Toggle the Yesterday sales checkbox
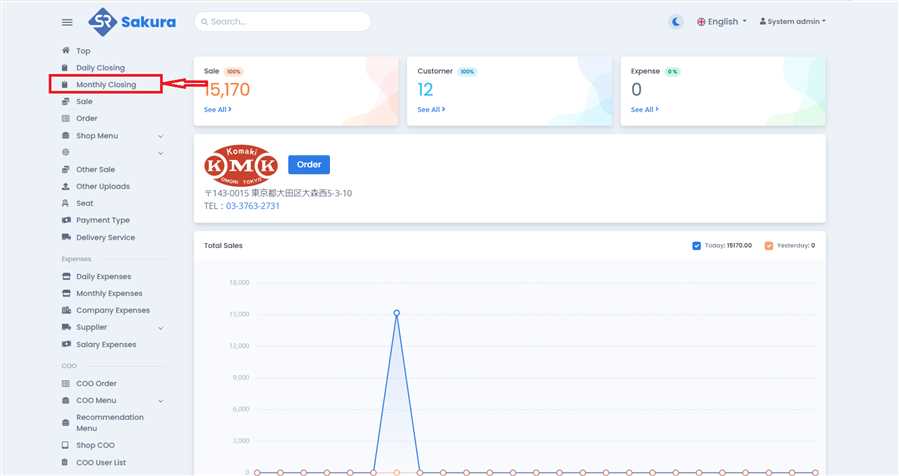Viewport: 899px width, 476px height. pyautogui.click(x=768, y=245)
